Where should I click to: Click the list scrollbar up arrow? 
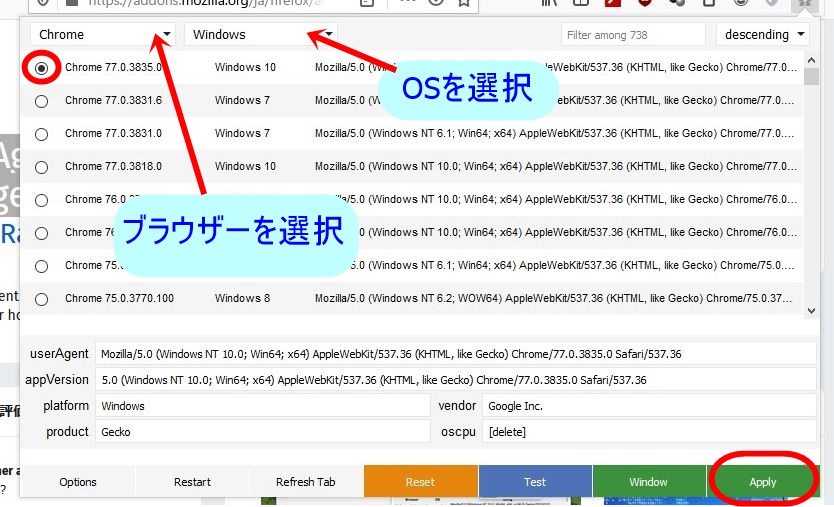tap(811, 61)
